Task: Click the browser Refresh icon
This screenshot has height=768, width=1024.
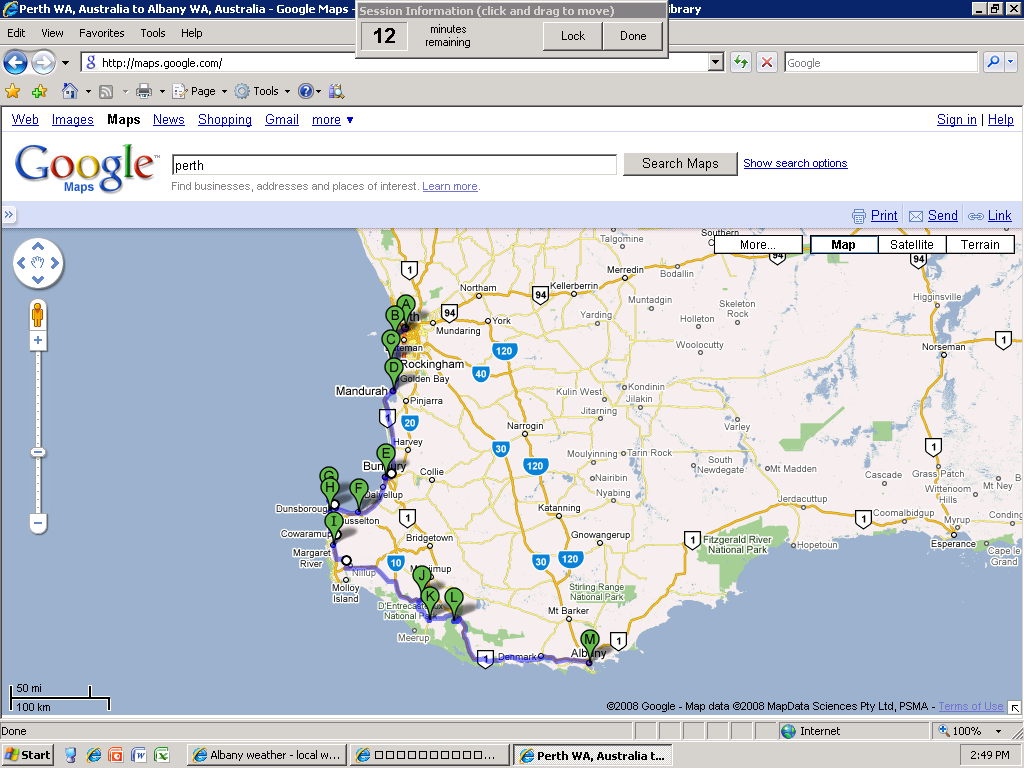Action: [x=741, y=62]
